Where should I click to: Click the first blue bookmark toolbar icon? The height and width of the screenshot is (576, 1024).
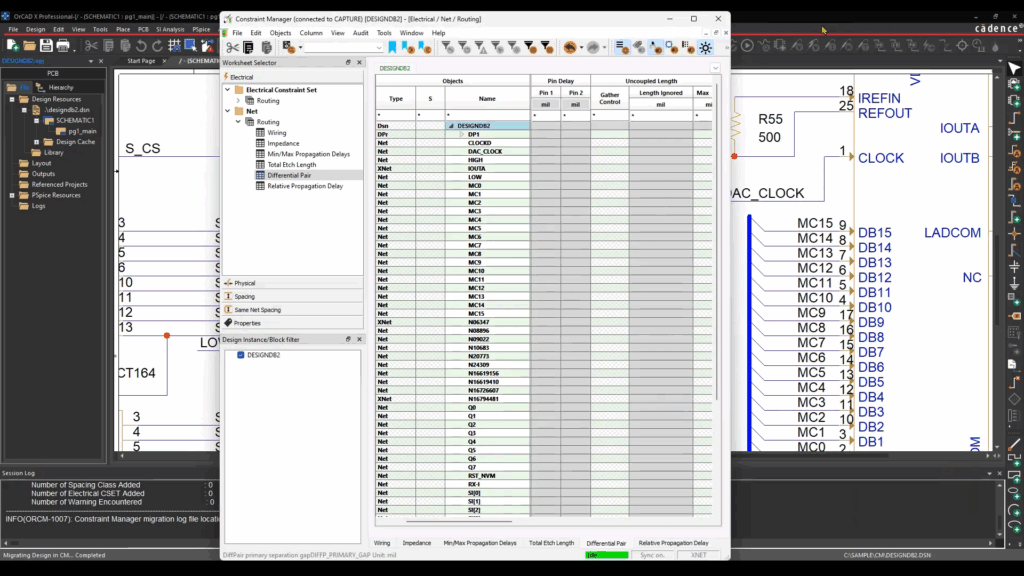[392, 47]
